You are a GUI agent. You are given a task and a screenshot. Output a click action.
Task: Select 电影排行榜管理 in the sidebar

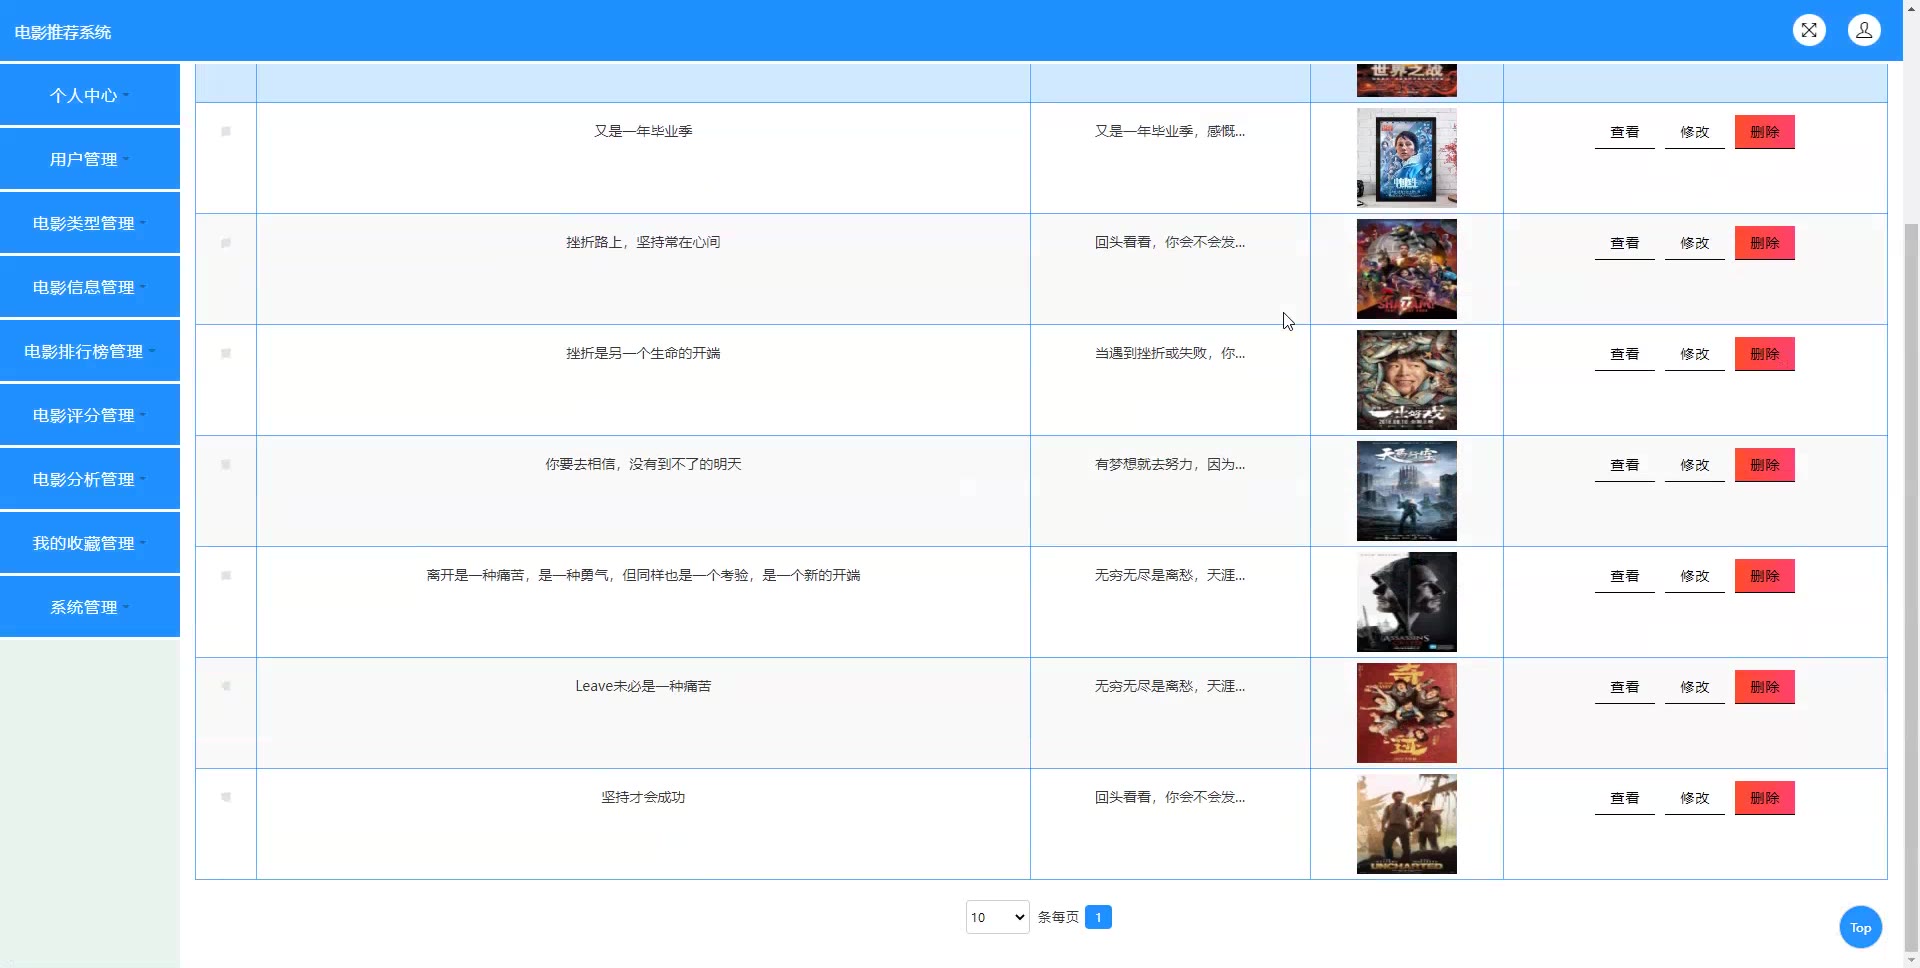[x=90, y=351]
